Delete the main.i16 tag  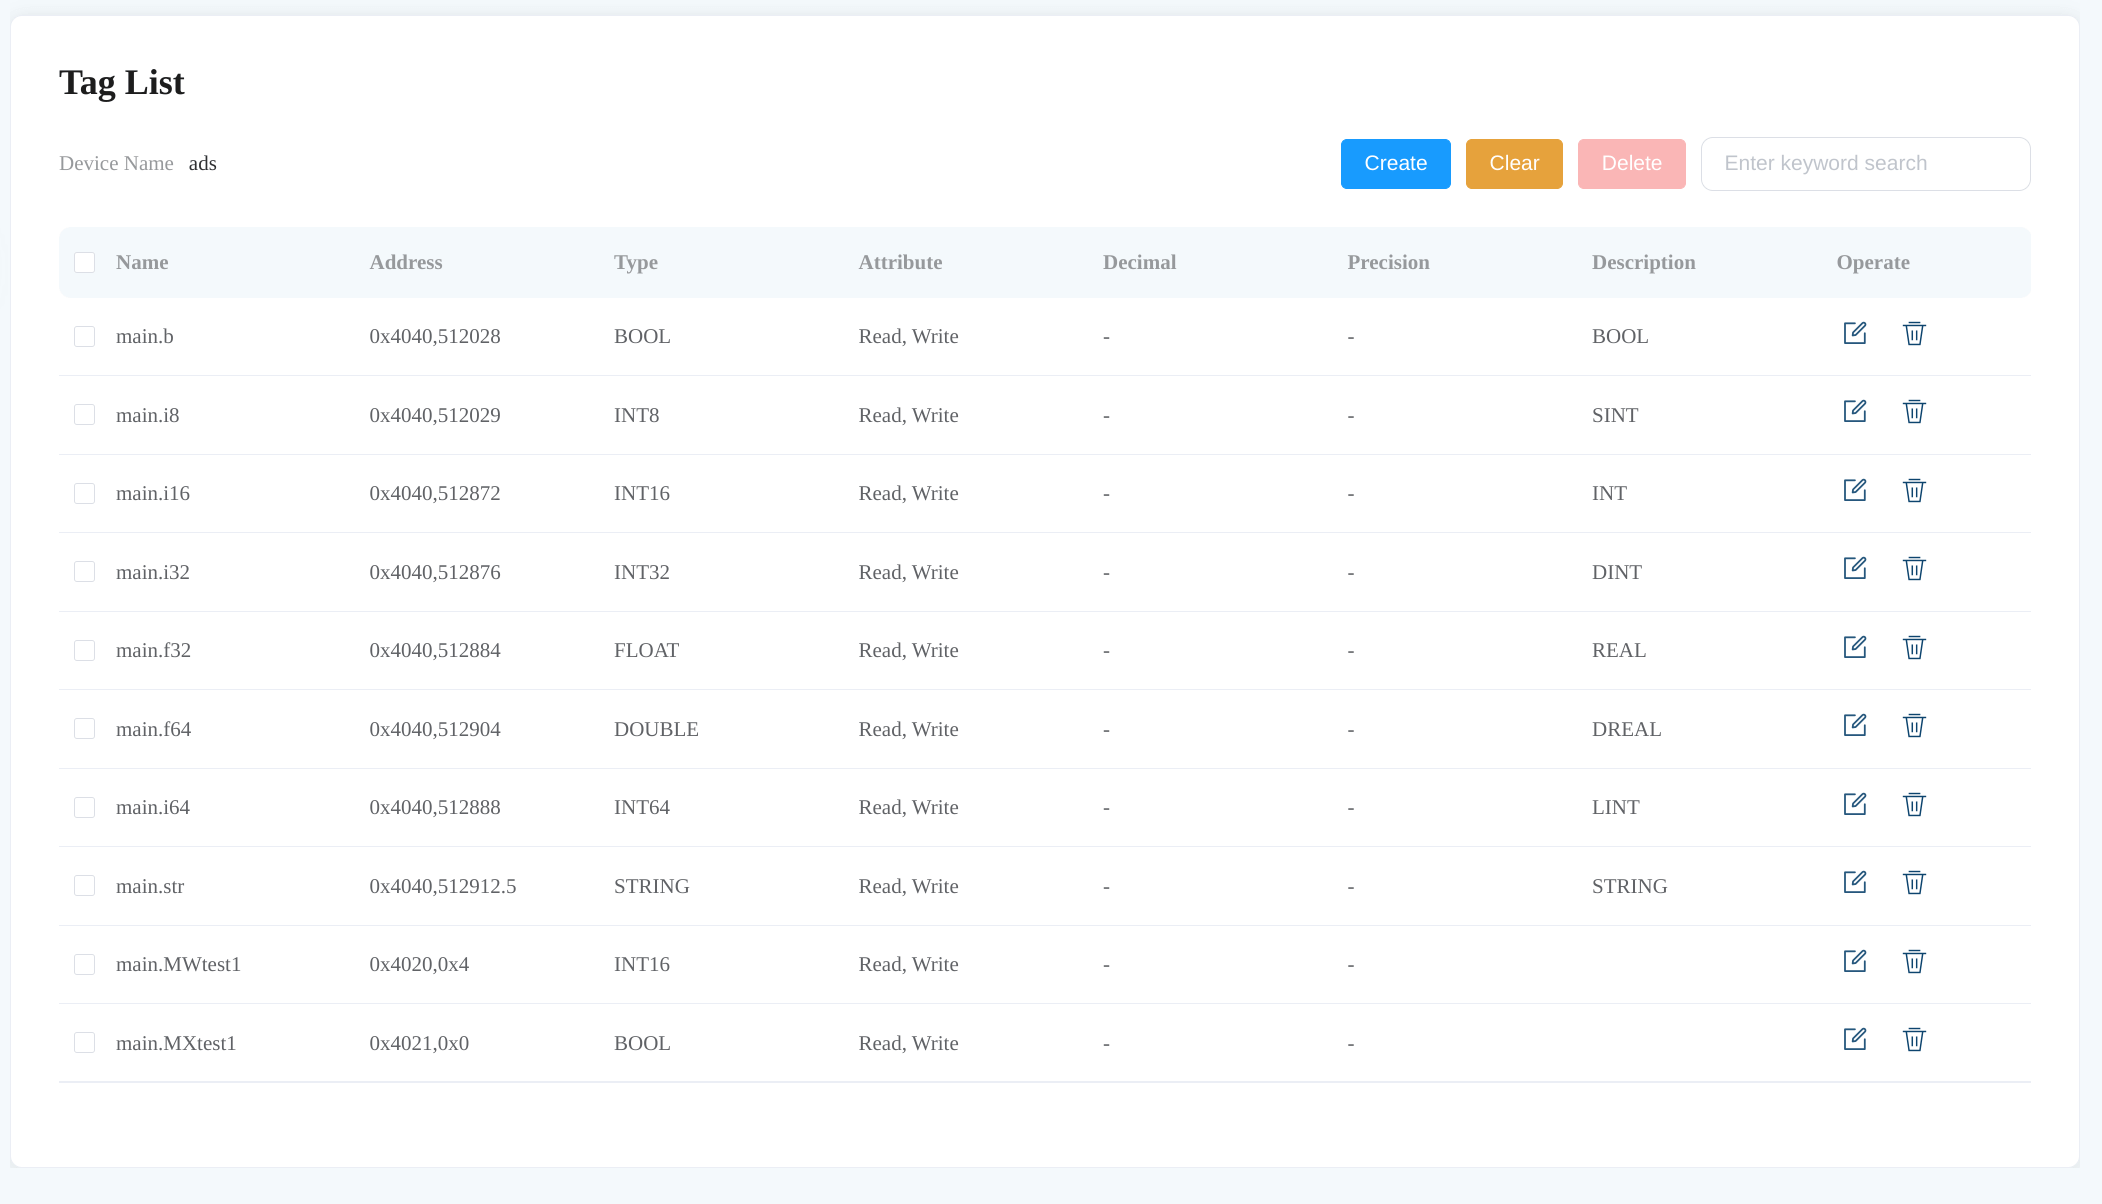tap(1914, 491)
